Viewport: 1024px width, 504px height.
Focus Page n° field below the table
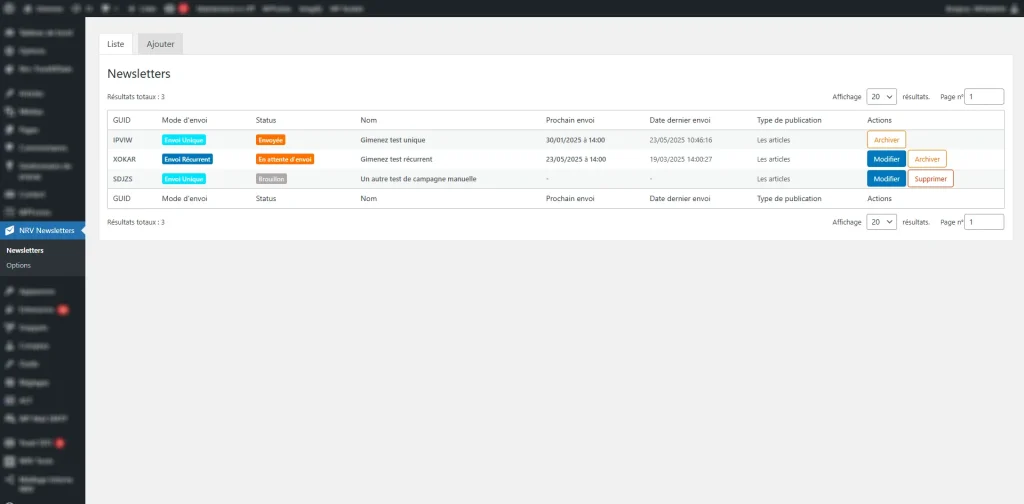click(984, 222)
